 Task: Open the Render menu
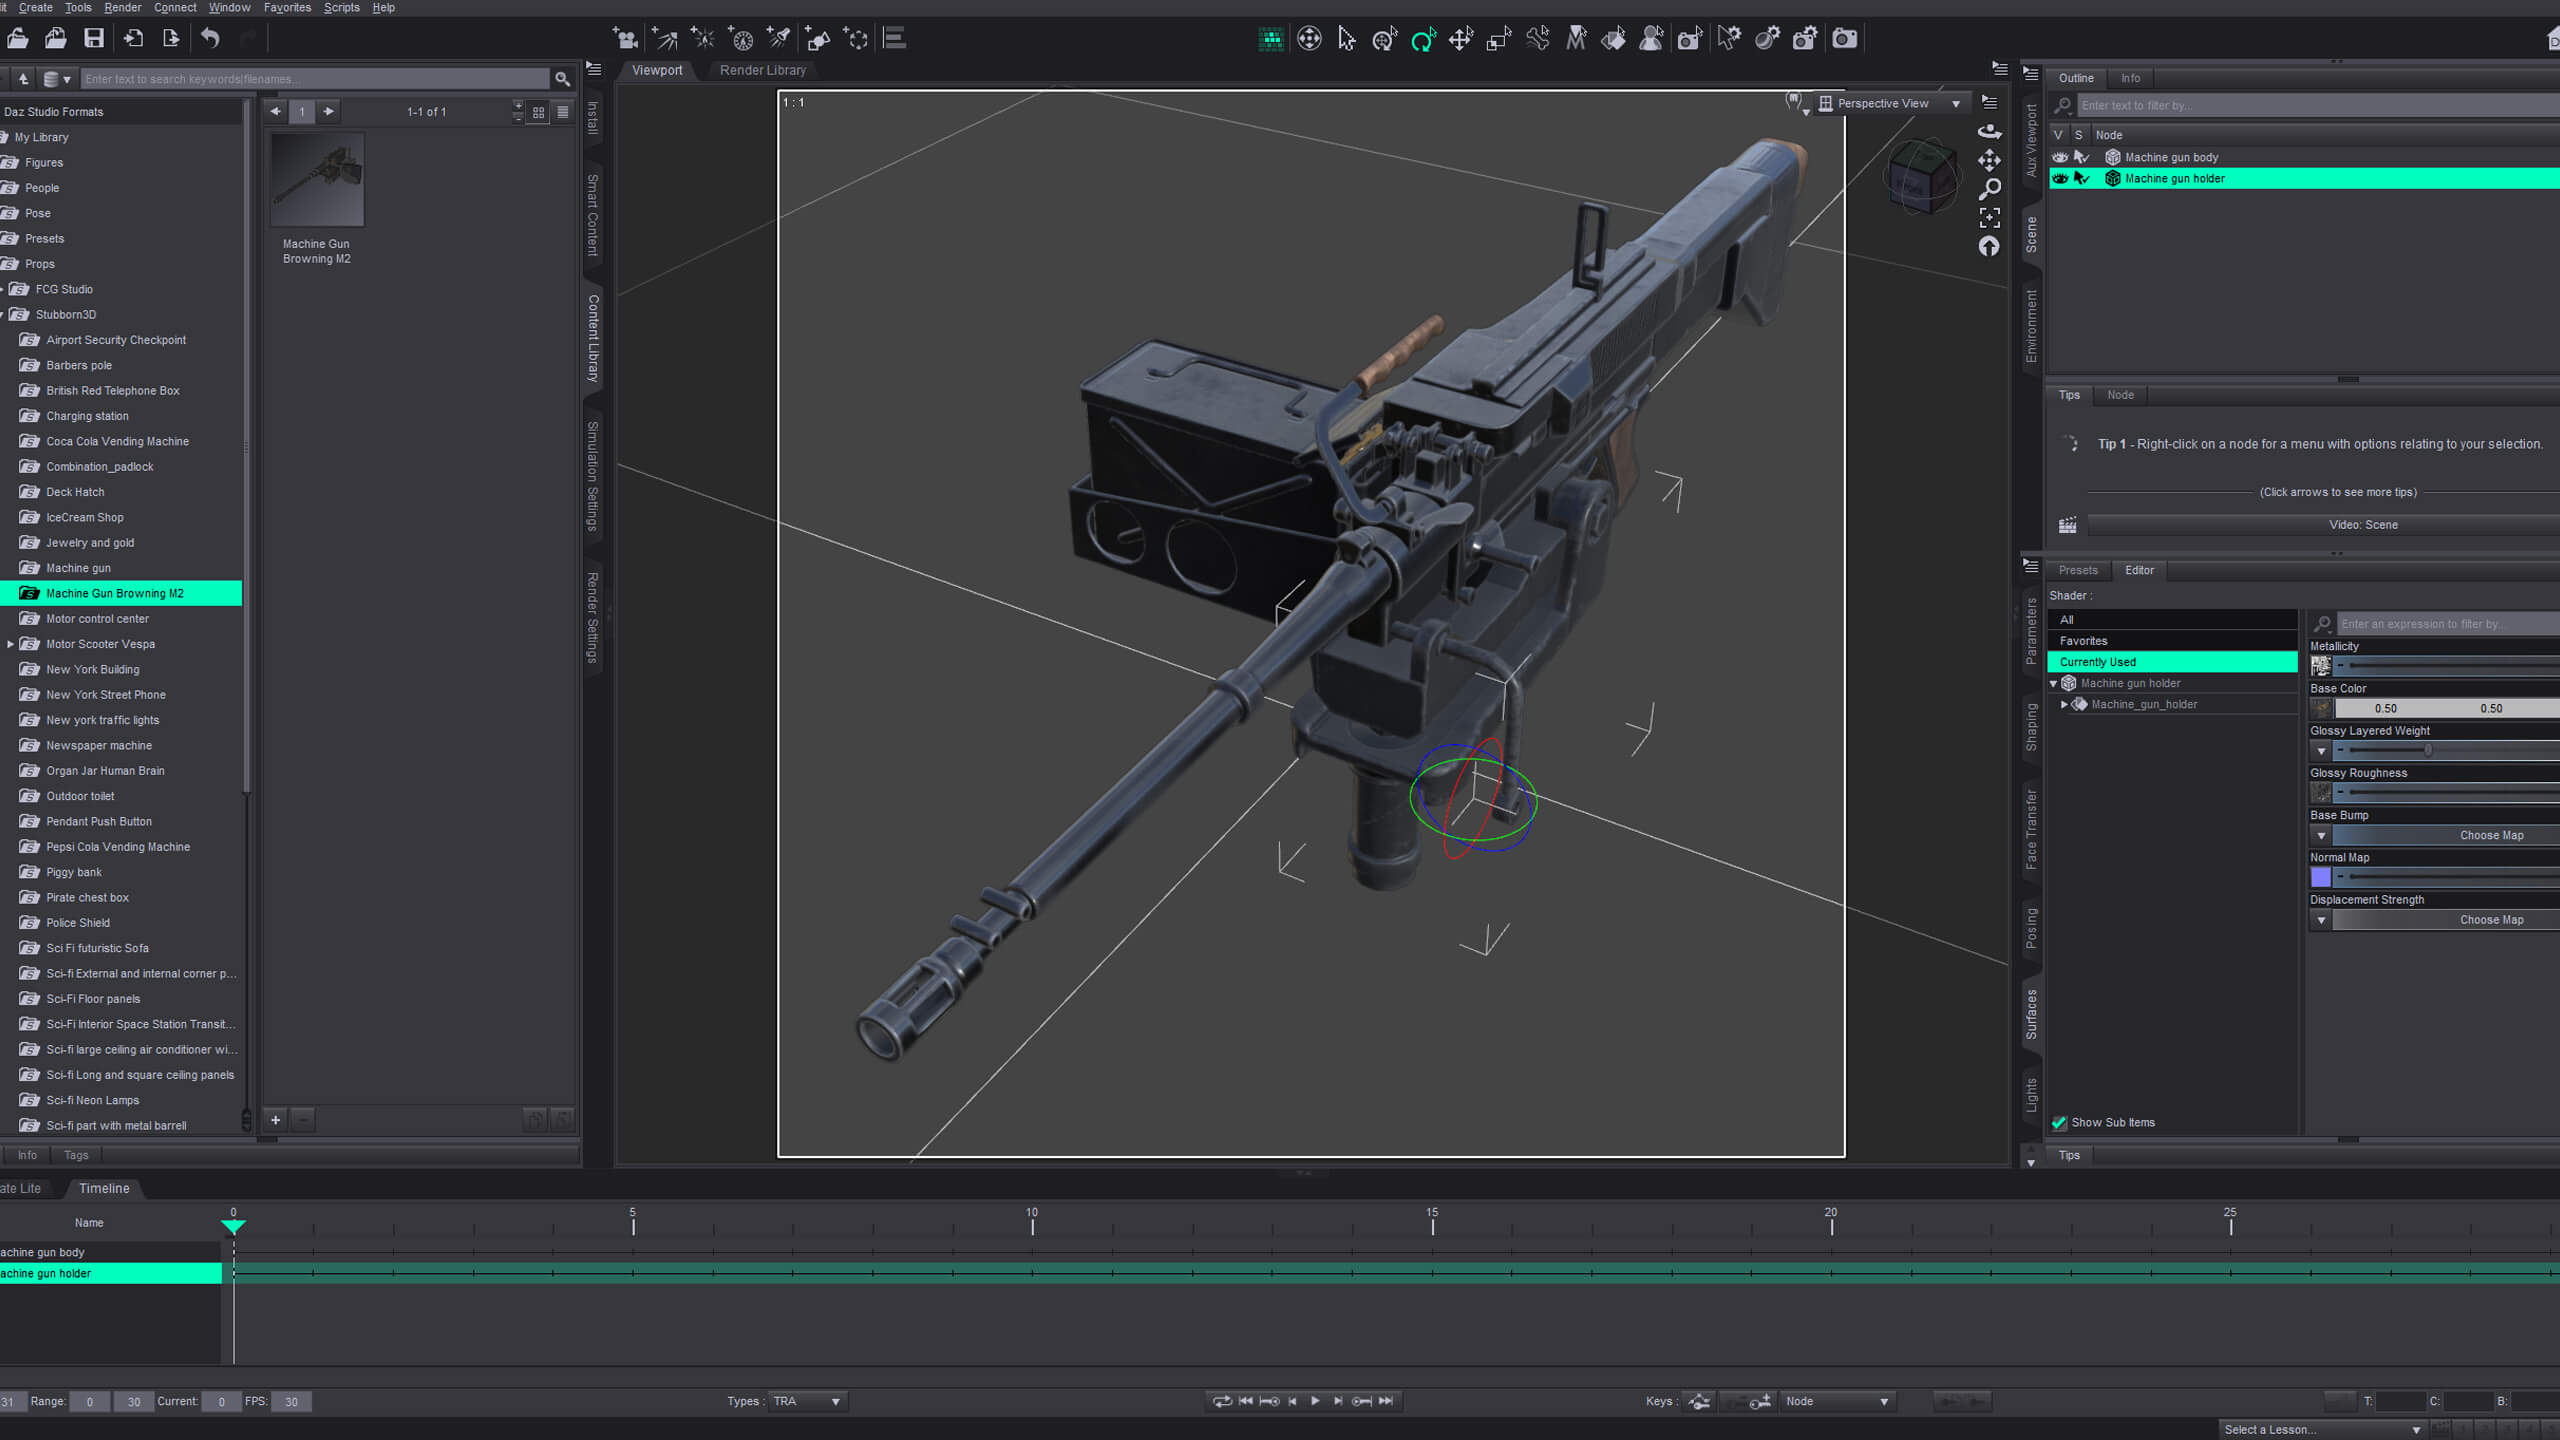tap(123, 7)
